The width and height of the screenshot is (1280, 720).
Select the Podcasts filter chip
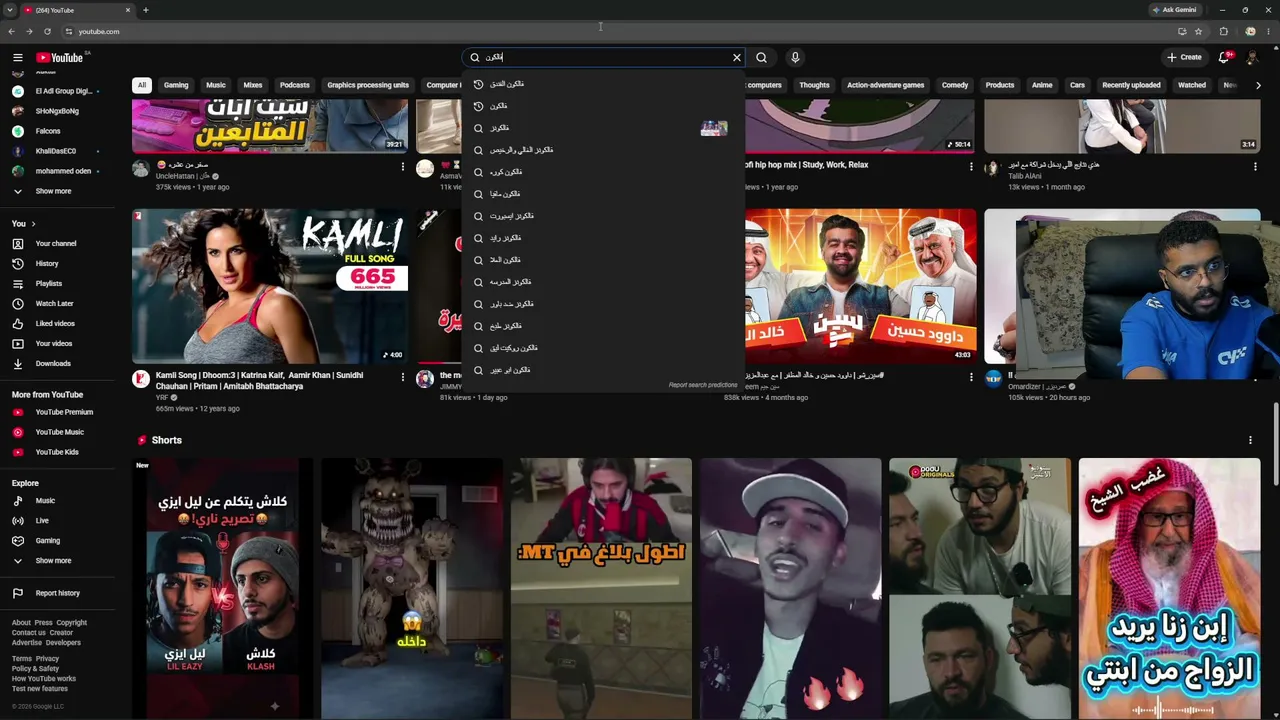294,85
